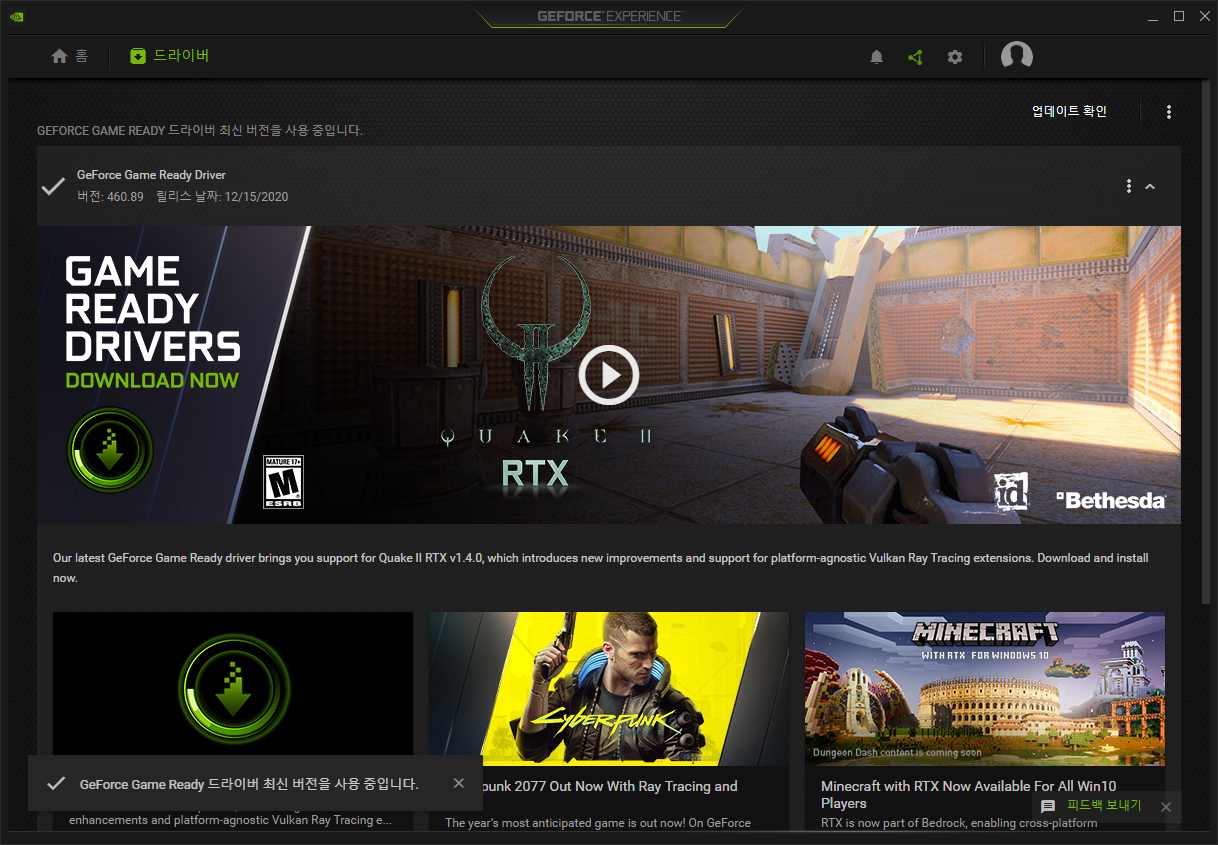This screenshot has width=1218, height=845.
Task: Open the more options menu beside 업데이트 확인
Action: (x=1169, y=112)
